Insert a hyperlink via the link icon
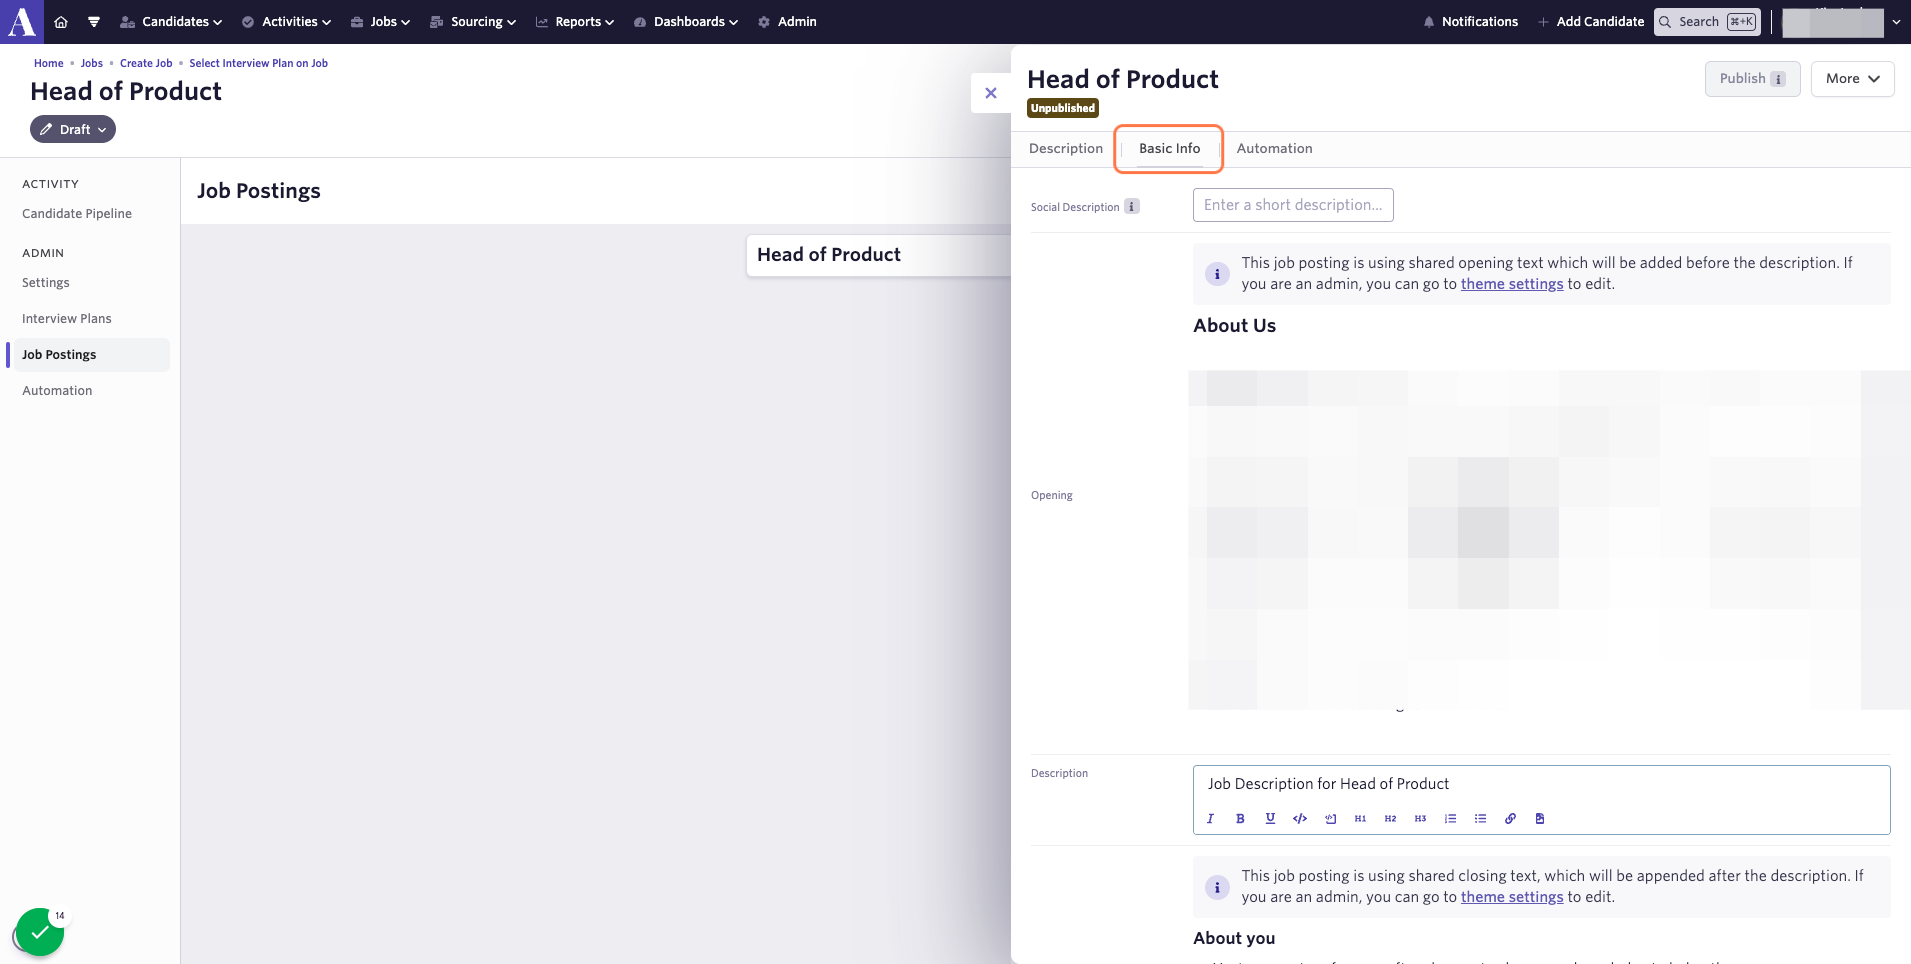This screenshot has width=1911, height=964. pyautogui.click(x=1510, y=818)
